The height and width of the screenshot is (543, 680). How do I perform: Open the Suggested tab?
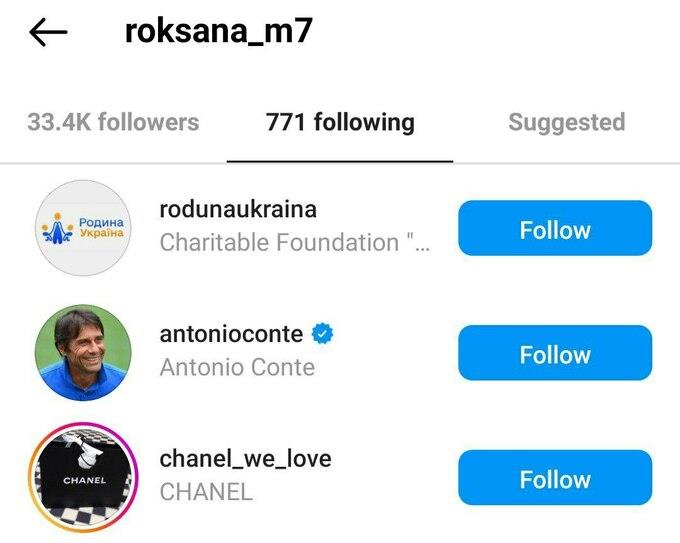[x=566, y=123]
